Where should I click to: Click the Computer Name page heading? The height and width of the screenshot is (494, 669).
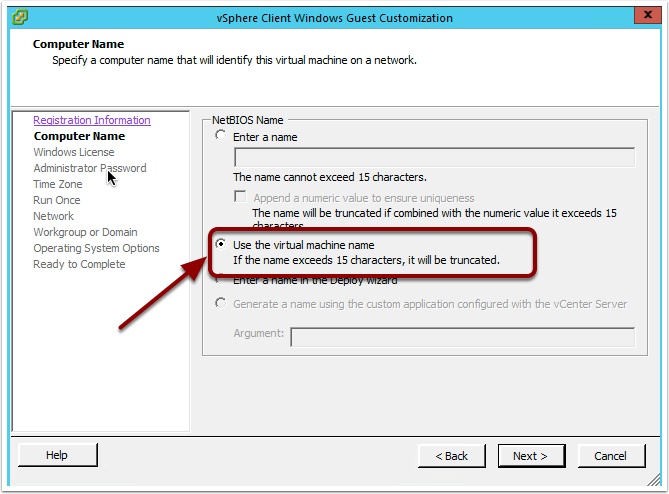pos(79,44)
